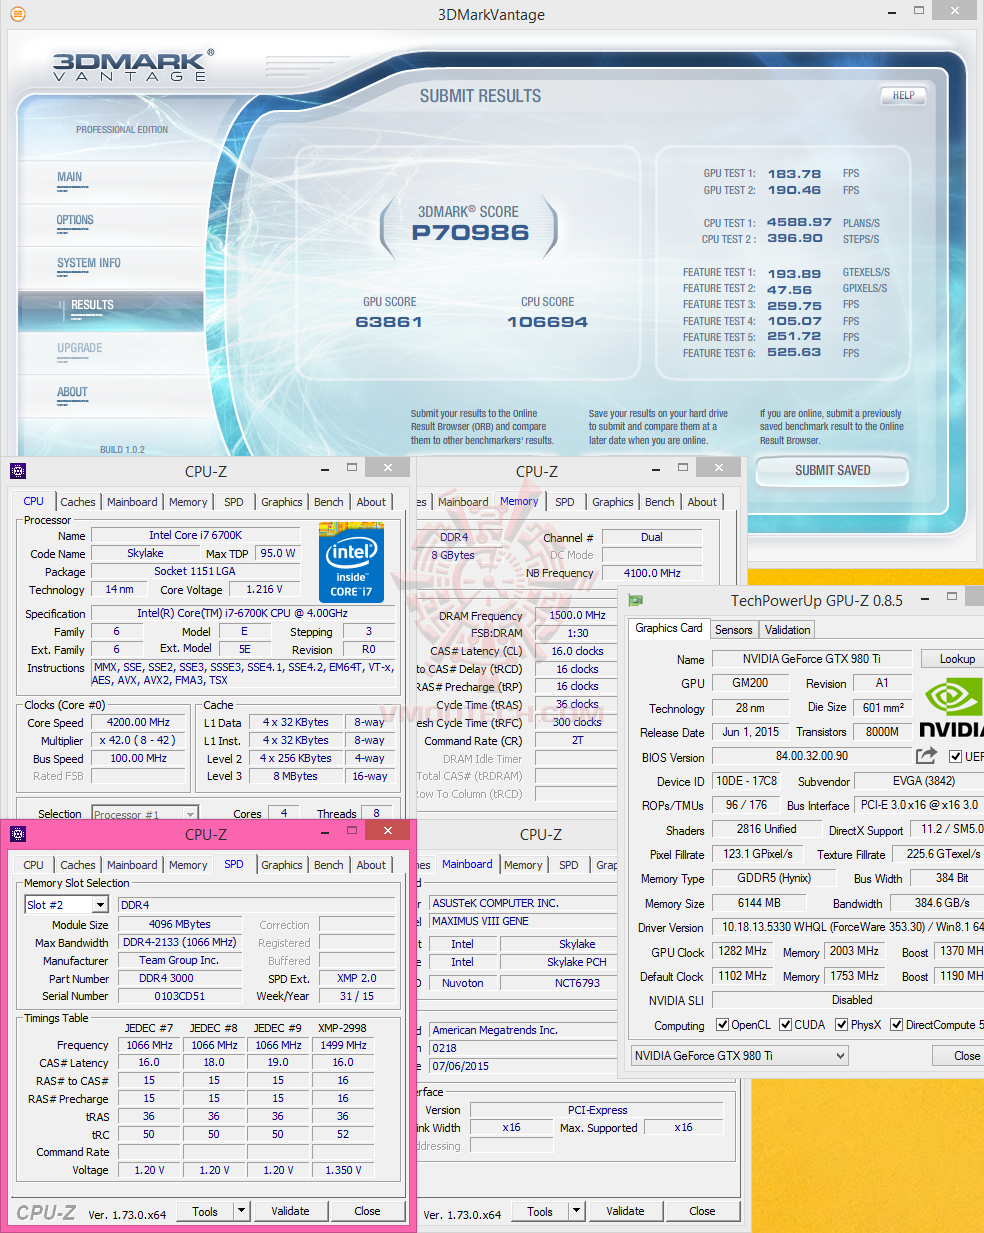This screenshot has height=1233, width=984.
Task: Click the CPU Name field 'Intel Core i7 6700K'
Action: 195,535
